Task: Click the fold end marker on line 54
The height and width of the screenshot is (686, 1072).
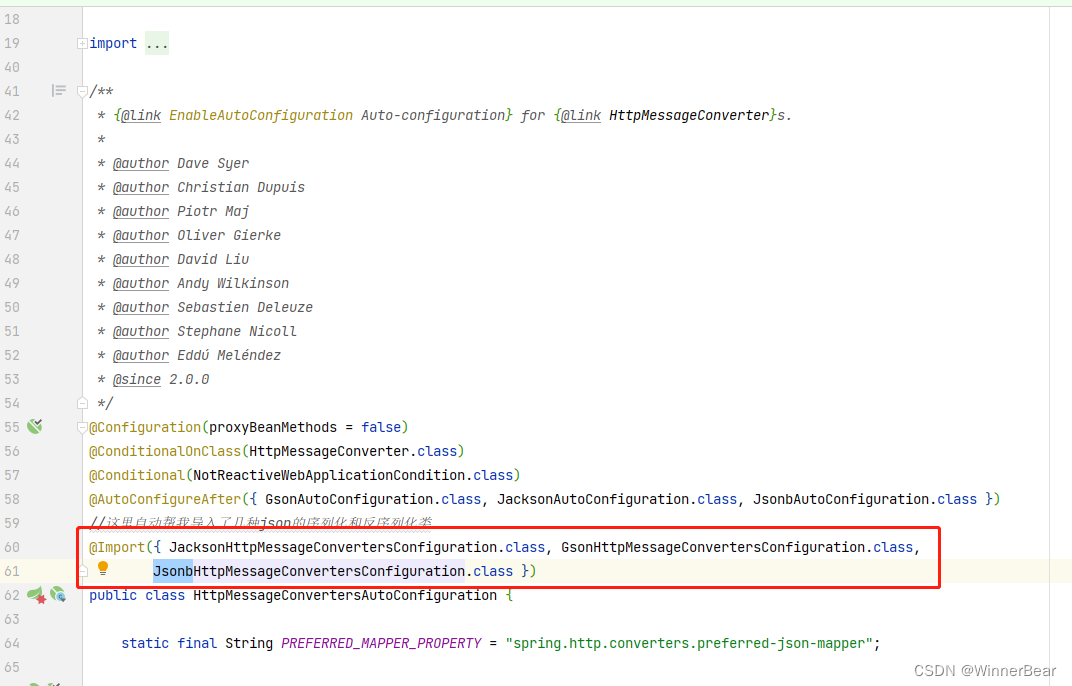Action: point(82,403)
